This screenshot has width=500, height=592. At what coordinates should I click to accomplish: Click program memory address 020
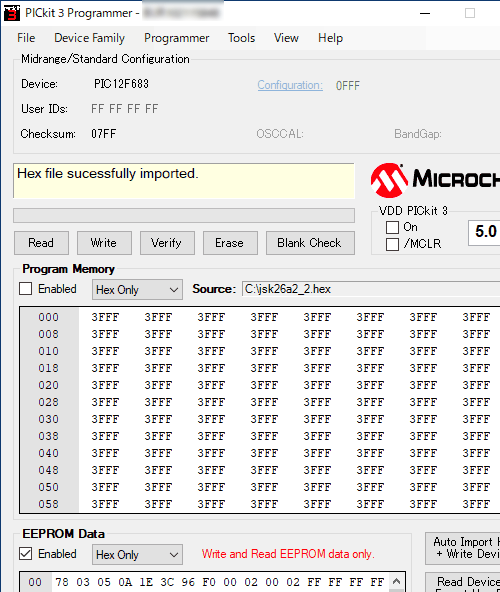tap(49, 385)
